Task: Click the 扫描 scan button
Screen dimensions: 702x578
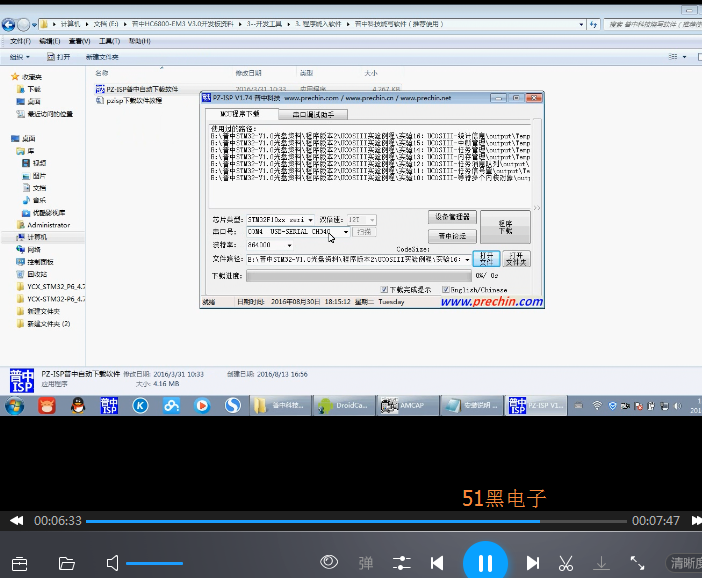Action: [364, 232]
